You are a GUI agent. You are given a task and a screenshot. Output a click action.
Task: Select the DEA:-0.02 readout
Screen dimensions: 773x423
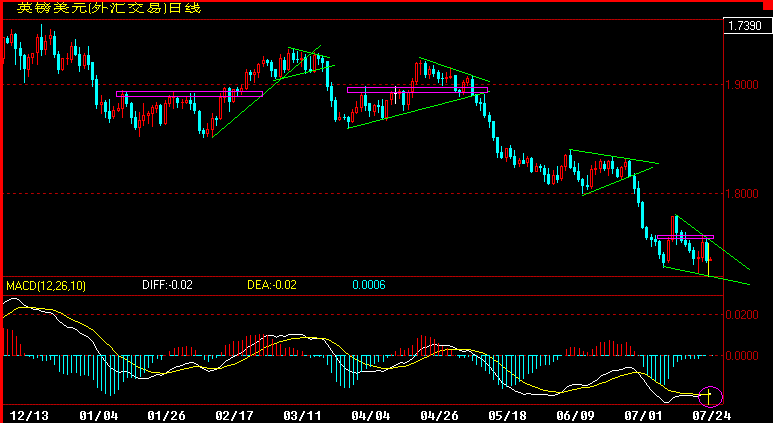[272, 285]
